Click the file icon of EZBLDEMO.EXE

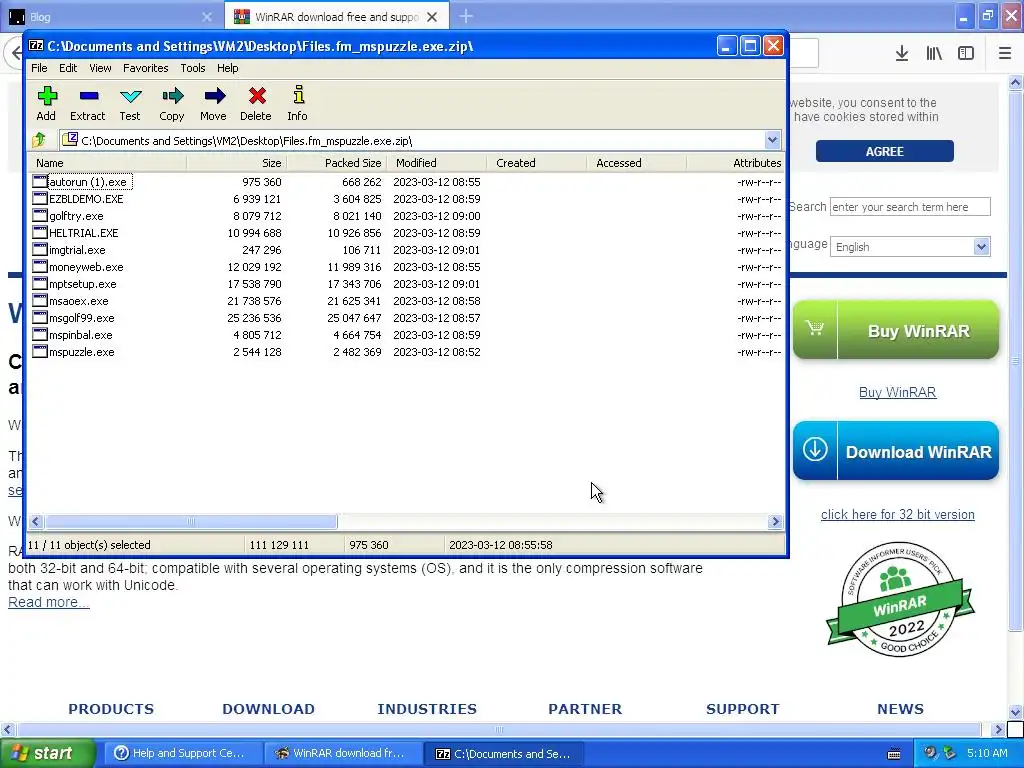(x=40, y=199)
